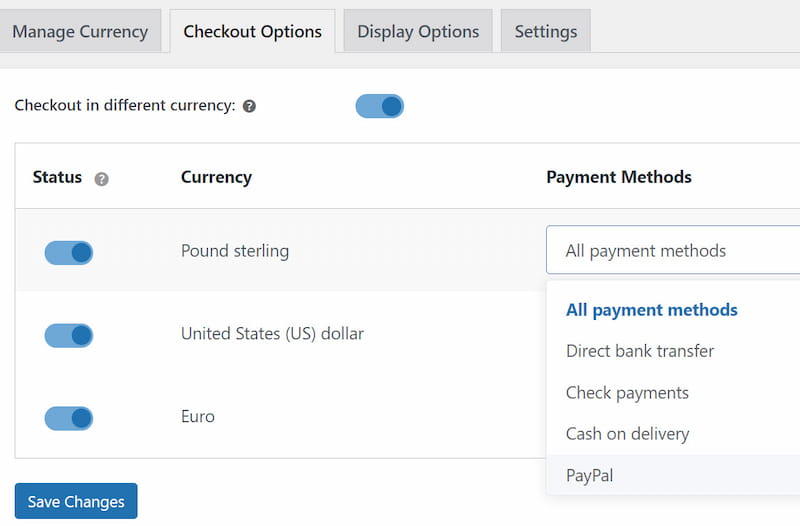Choose PayPal as payment method
Screen dimensions: 800x526
[x=589, y=475]
